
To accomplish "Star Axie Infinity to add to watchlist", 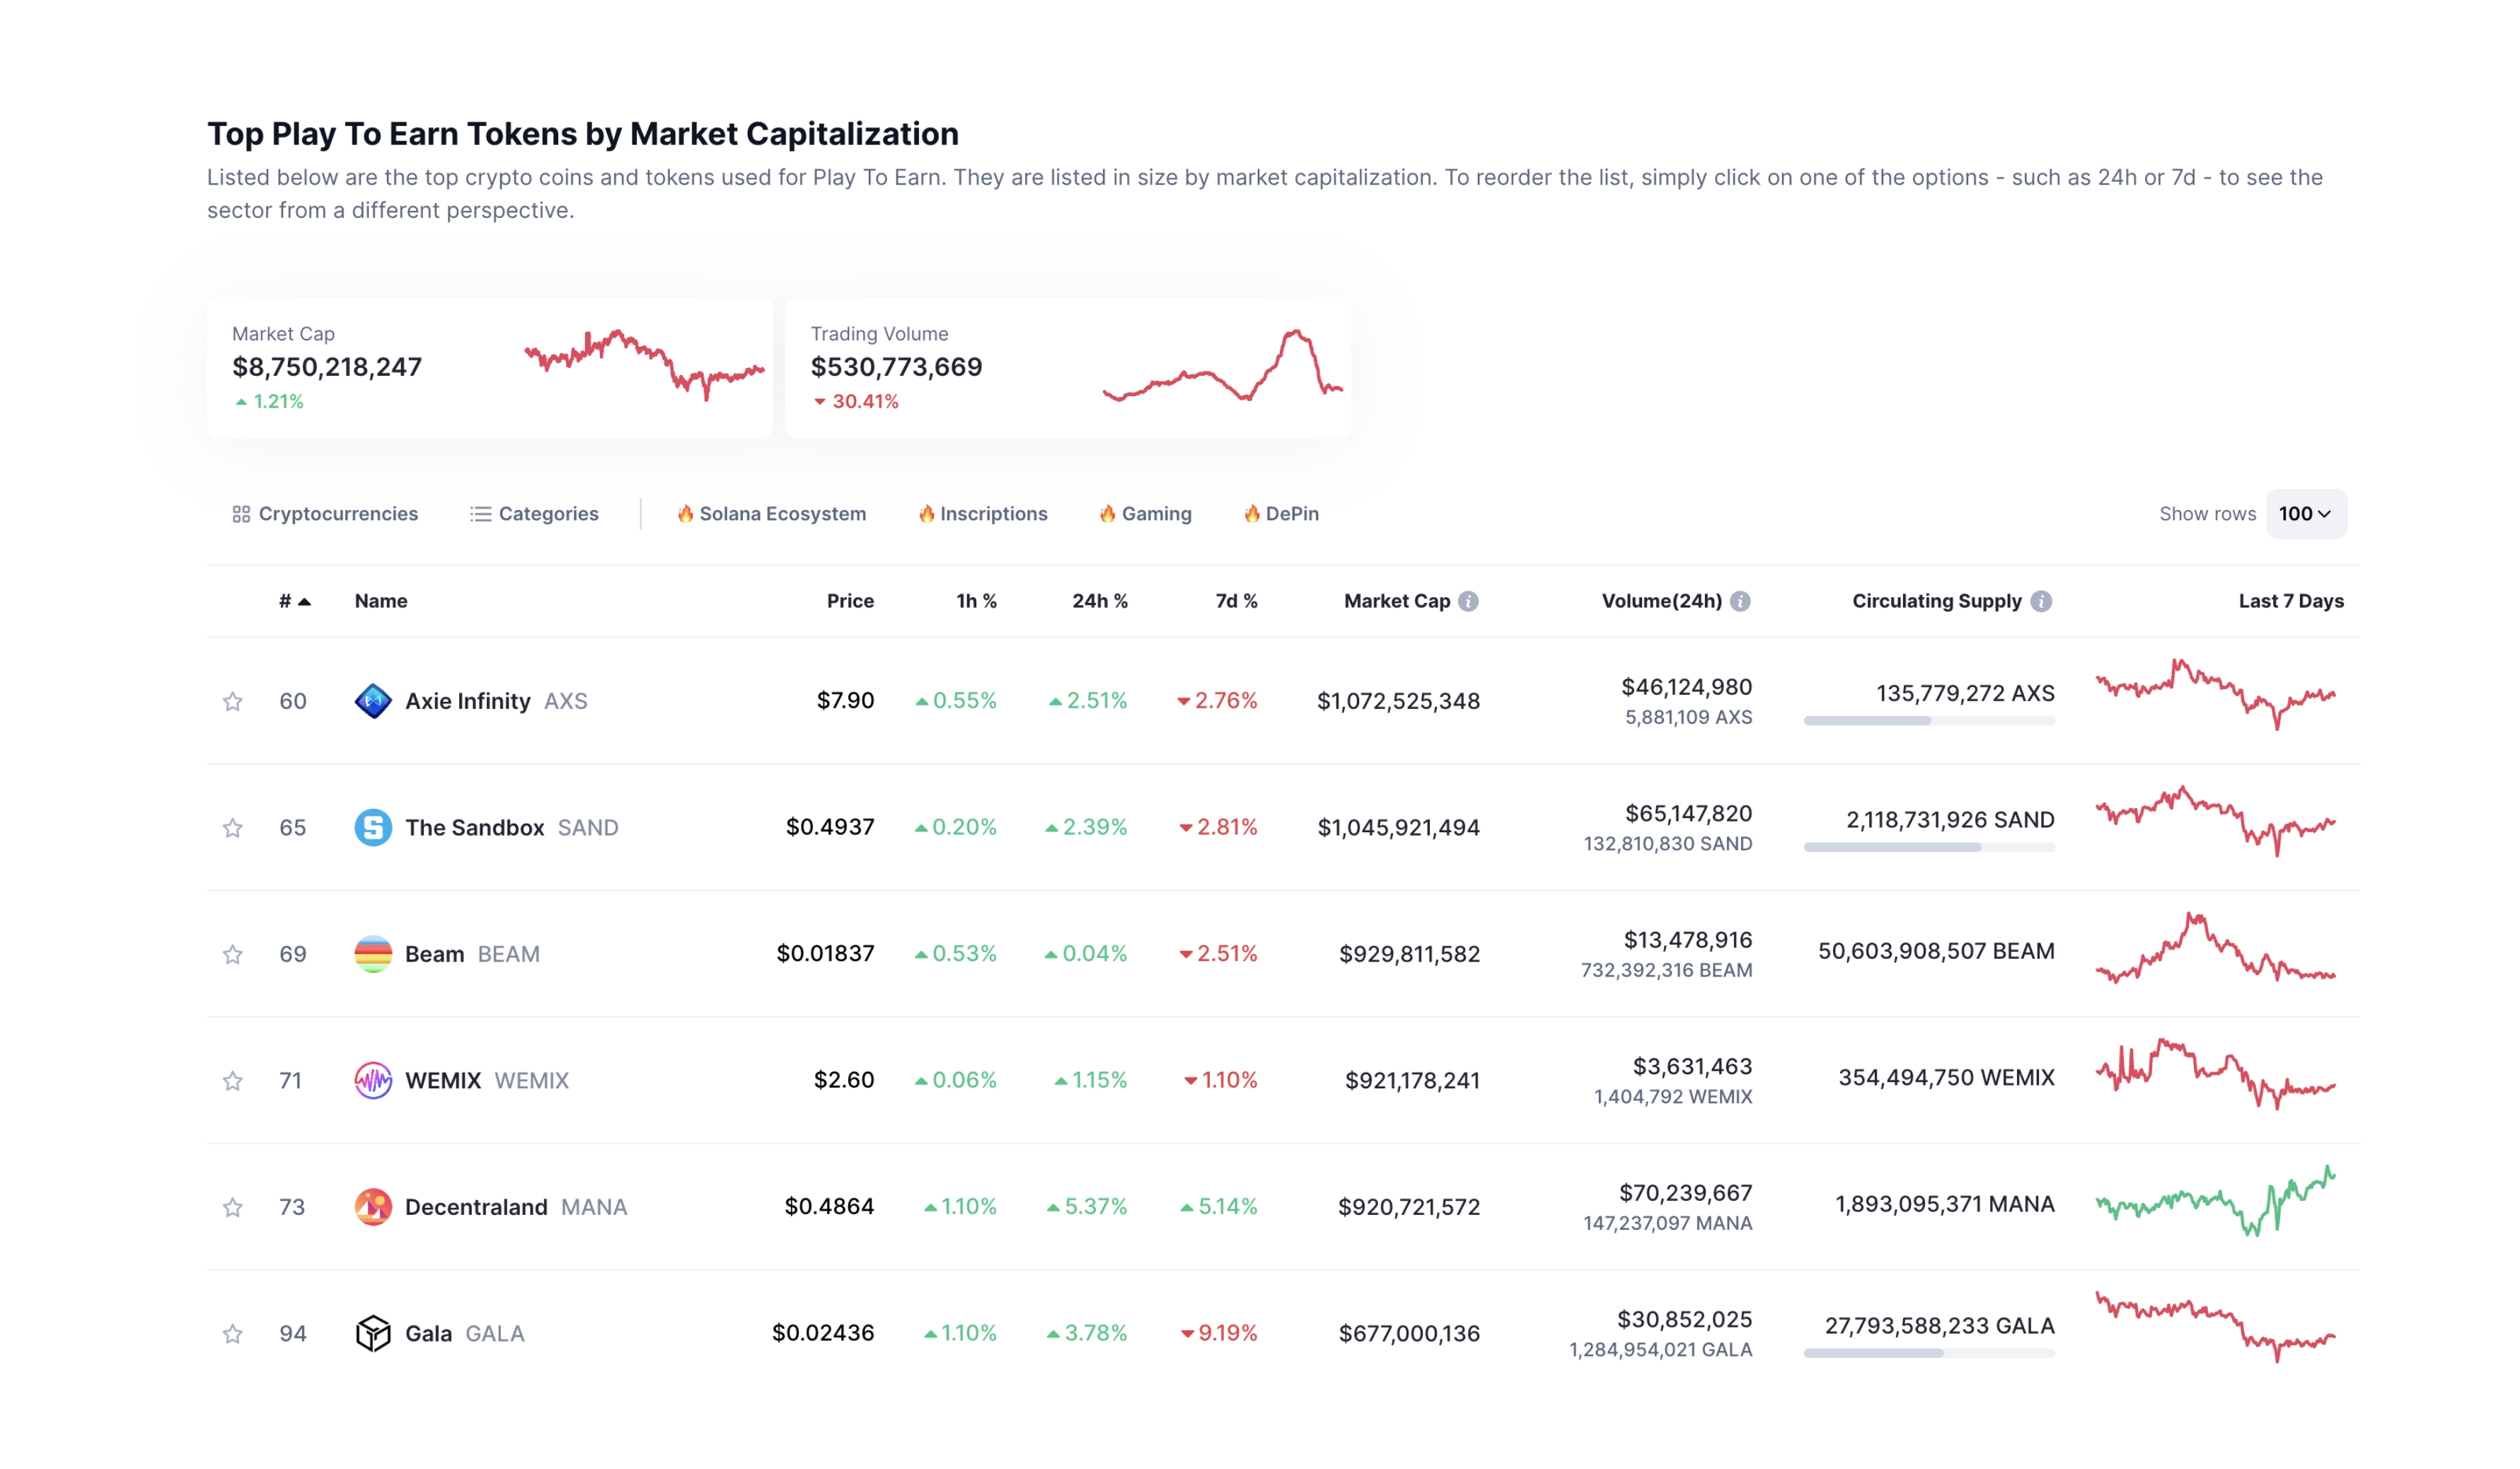I will (x=232, y=701).
